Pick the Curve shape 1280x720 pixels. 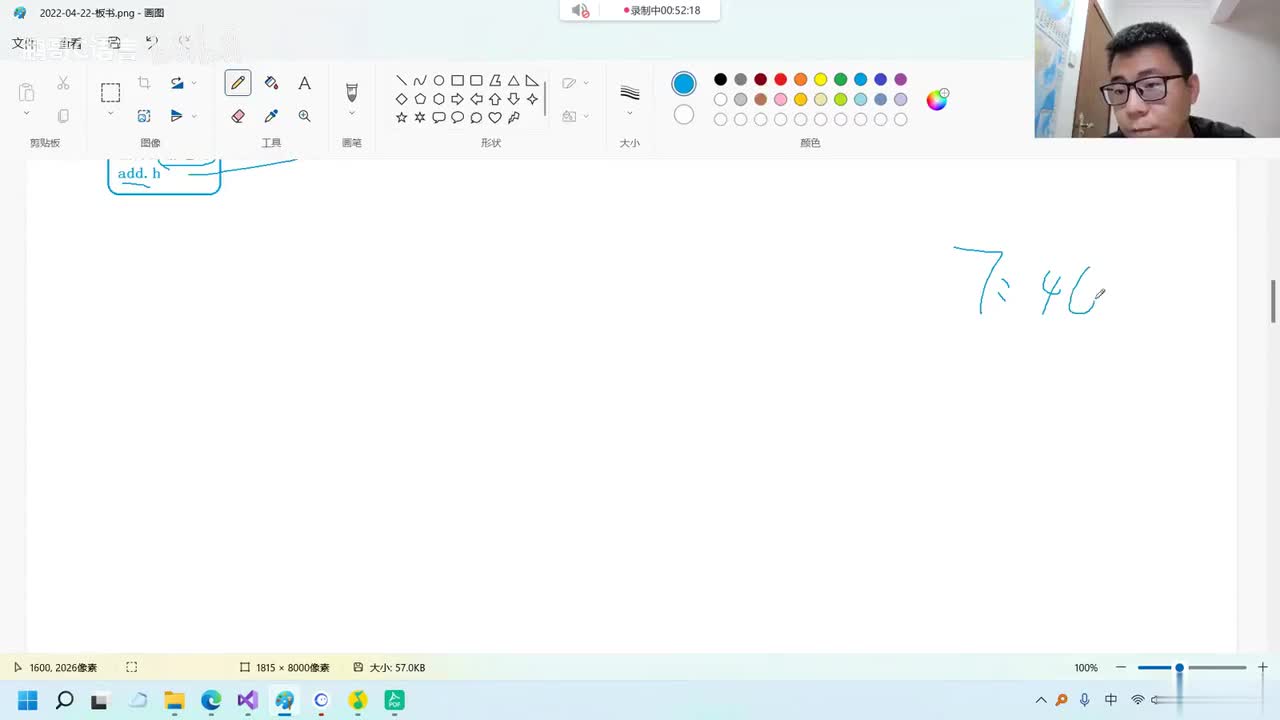point(420,81)
